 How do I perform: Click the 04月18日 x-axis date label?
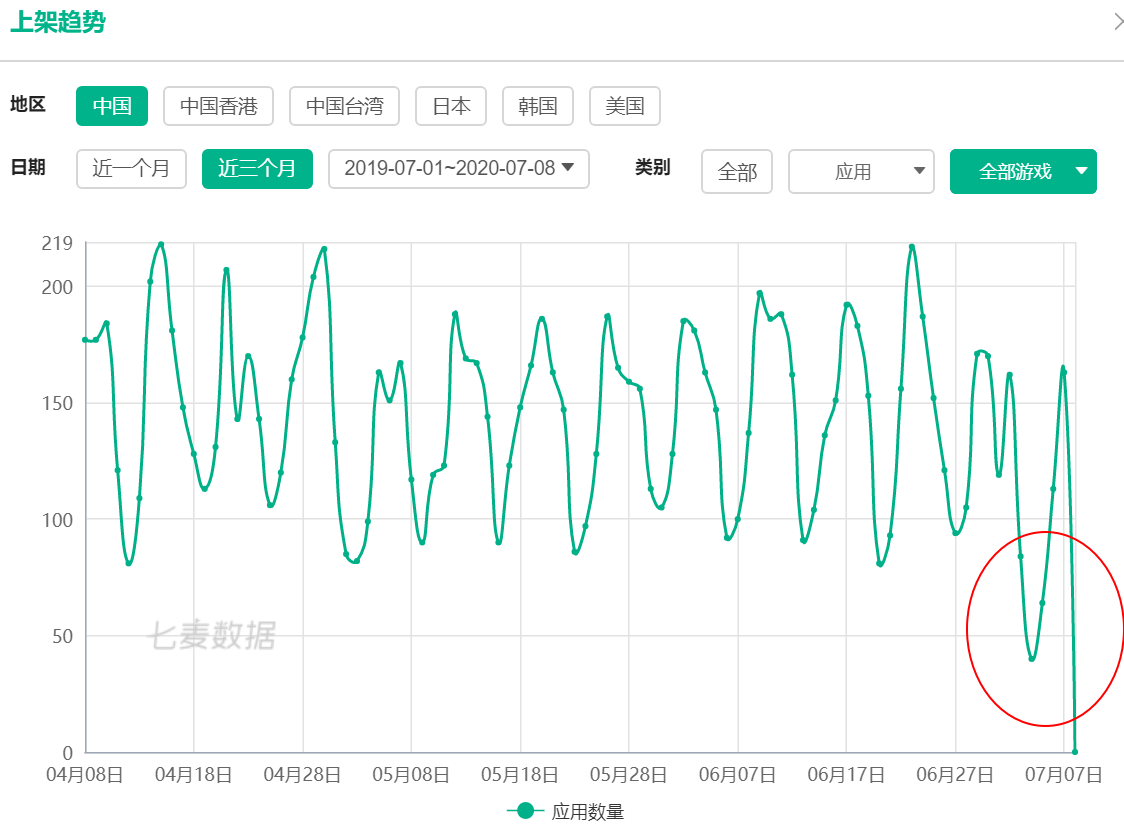coord(194,775)
